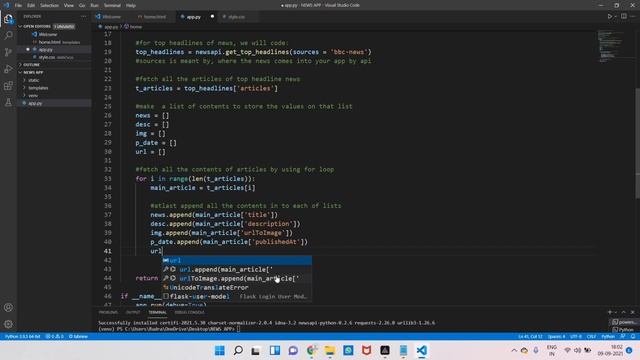Open the Windows Start button
The height and width of the screenshot is (360, 640).
tap(220, 350)
